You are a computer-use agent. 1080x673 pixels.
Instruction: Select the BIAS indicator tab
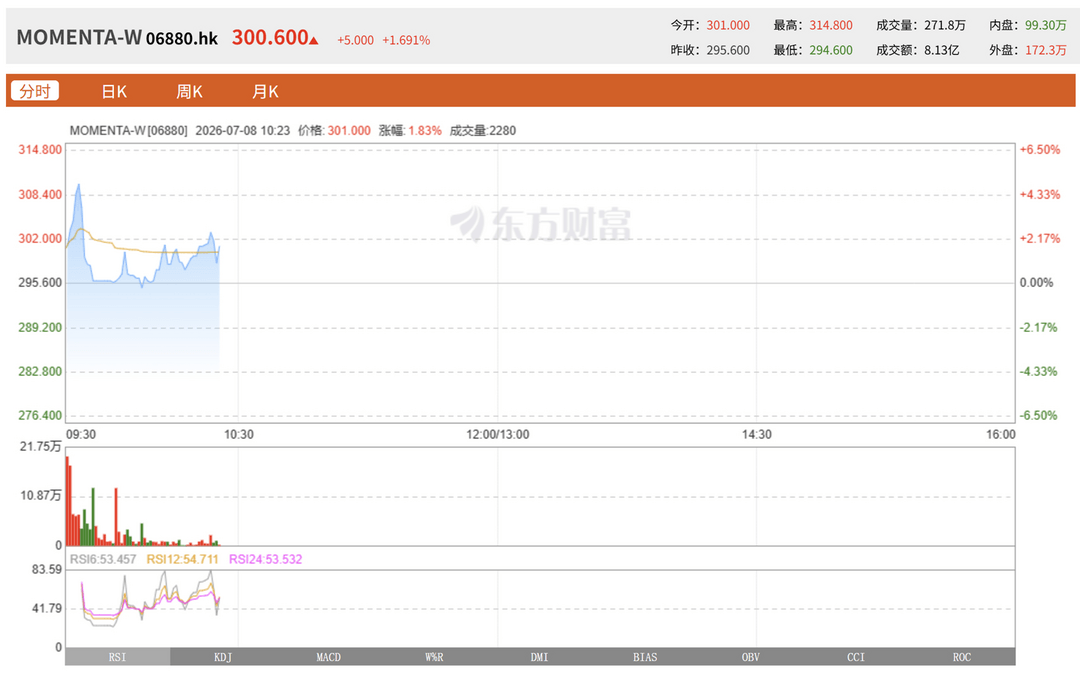pos(645,657)
